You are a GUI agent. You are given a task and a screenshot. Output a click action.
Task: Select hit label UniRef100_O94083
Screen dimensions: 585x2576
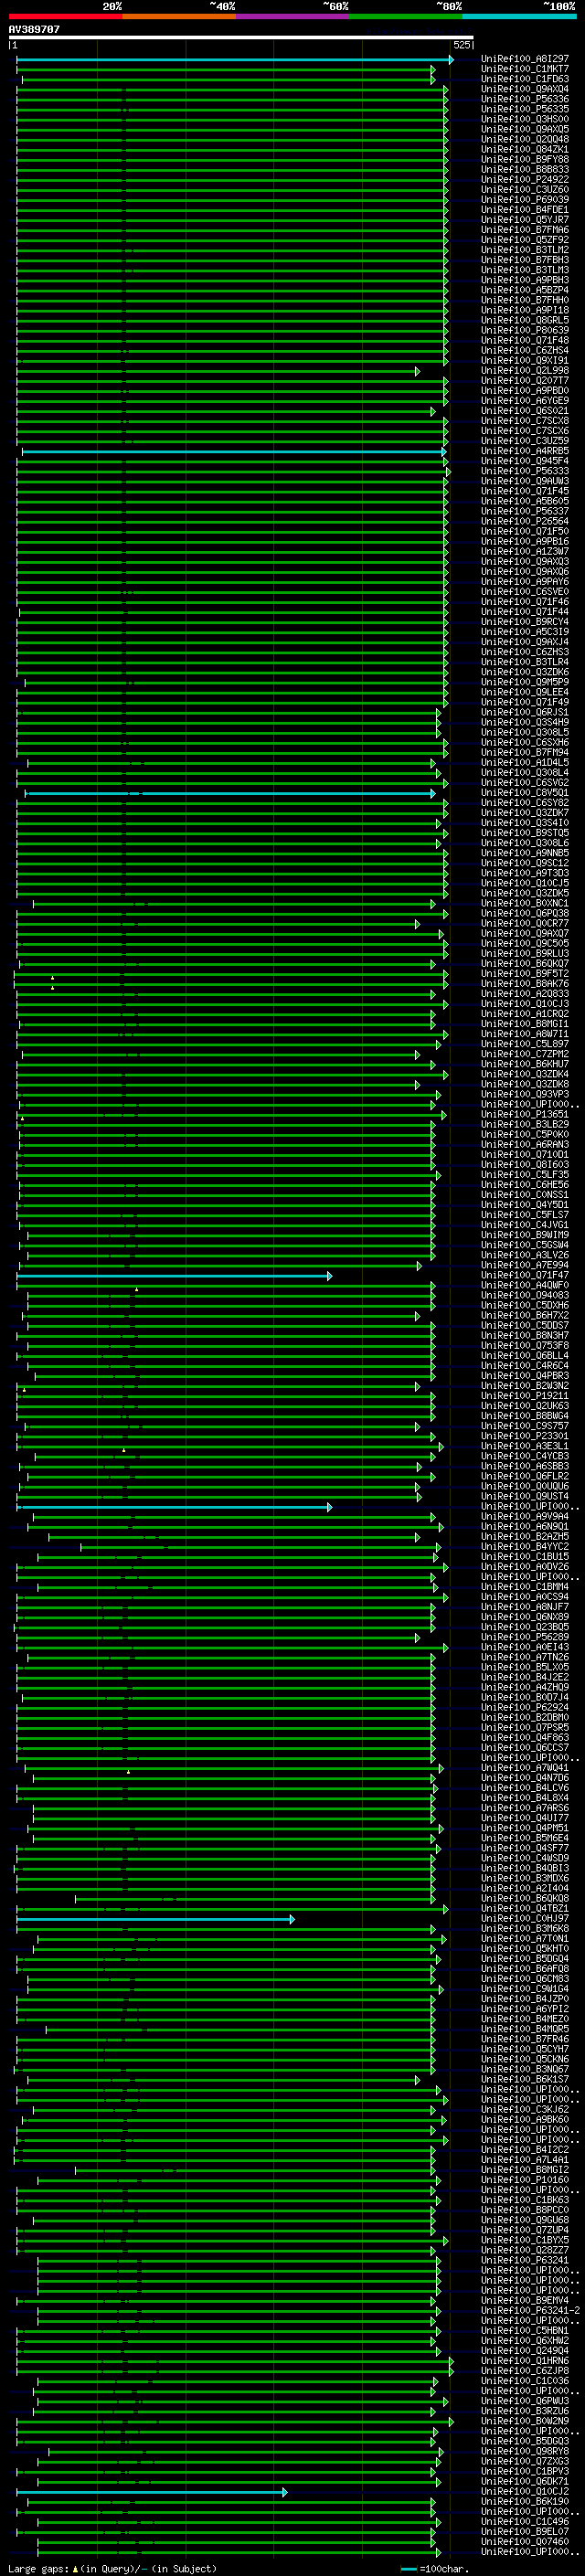coord(524,1296)
